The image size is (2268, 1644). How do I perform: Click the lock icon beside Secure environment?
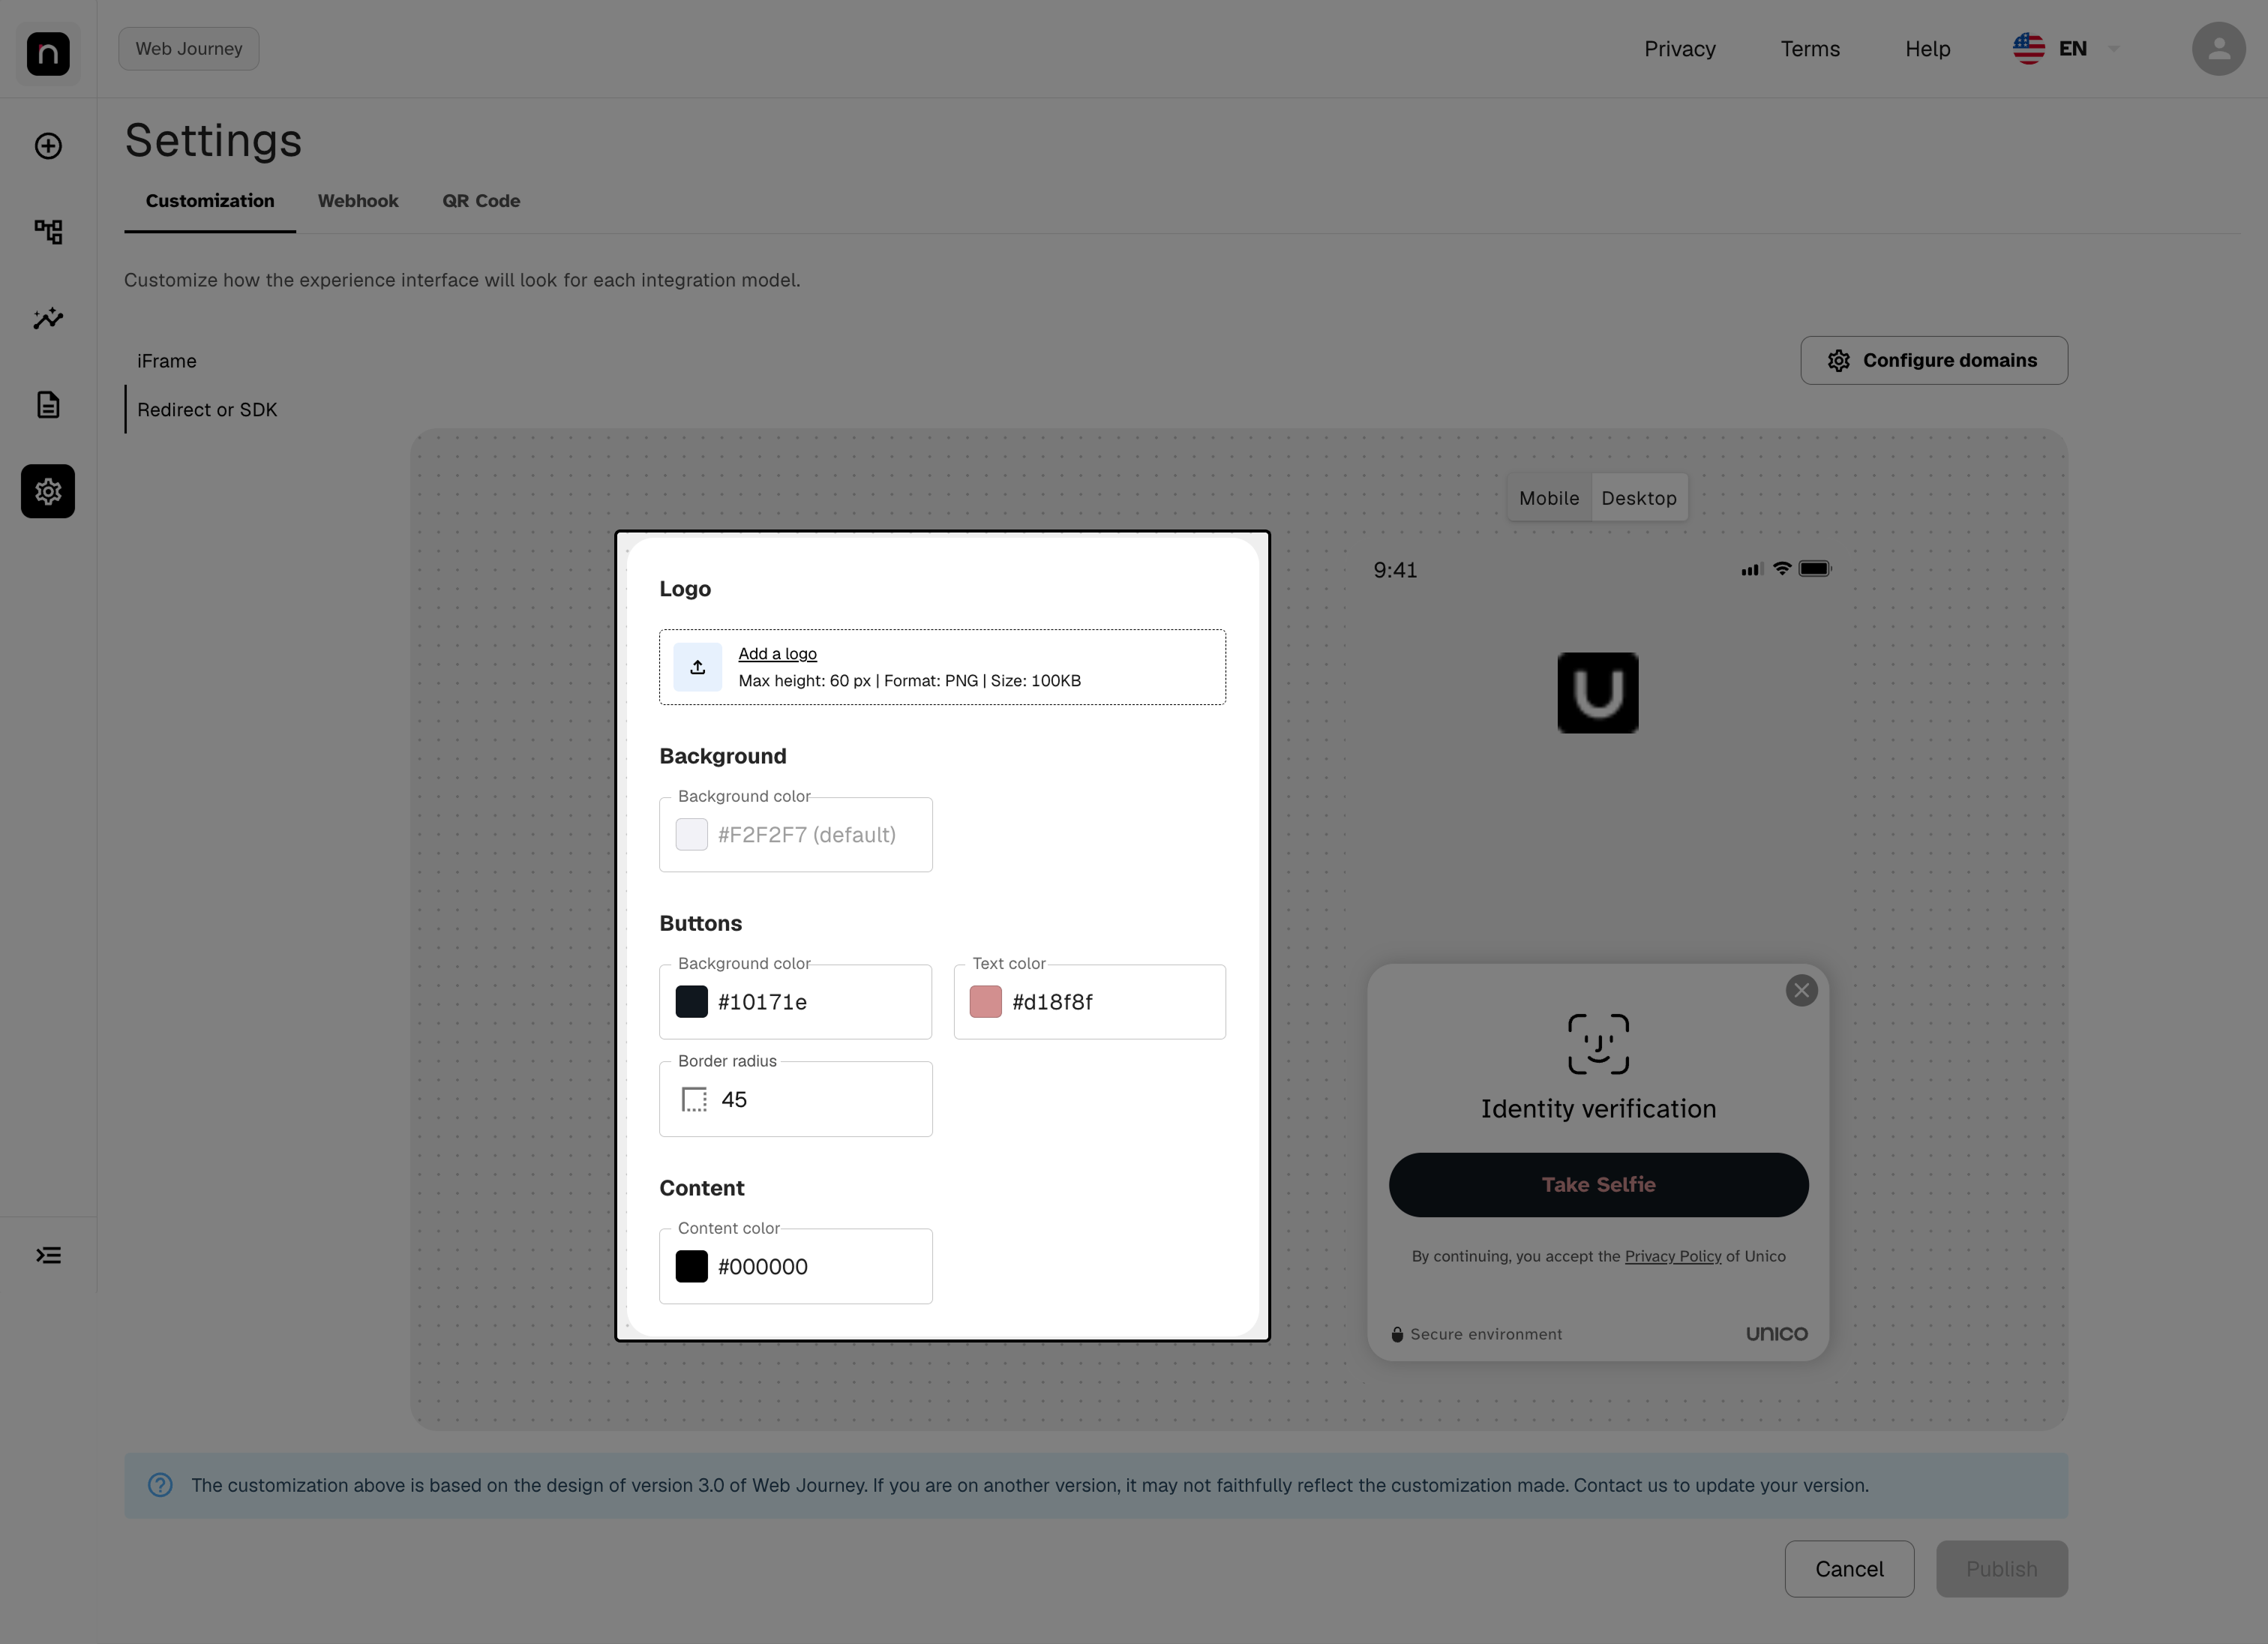click(1397, 1334)
